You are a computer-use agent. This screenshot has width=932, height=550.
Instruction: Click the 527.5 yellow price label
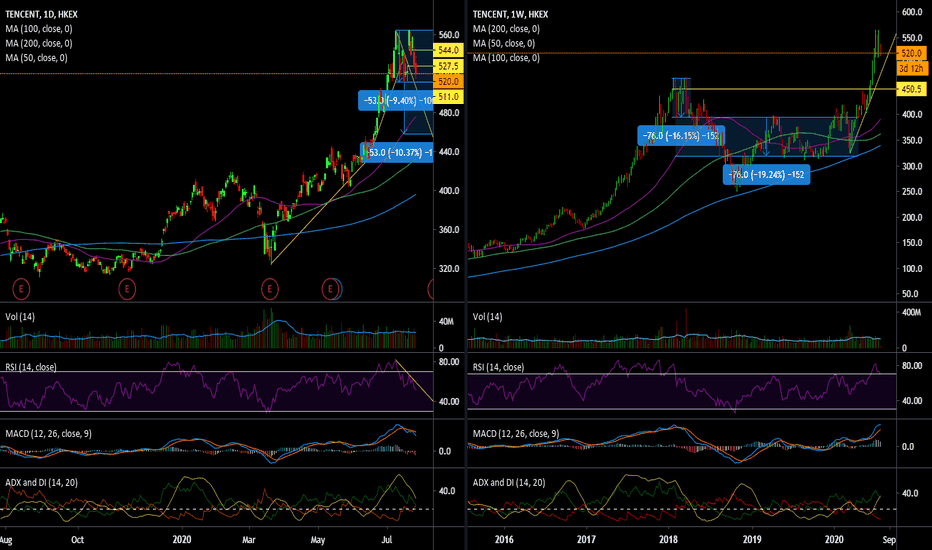[448, 66]
